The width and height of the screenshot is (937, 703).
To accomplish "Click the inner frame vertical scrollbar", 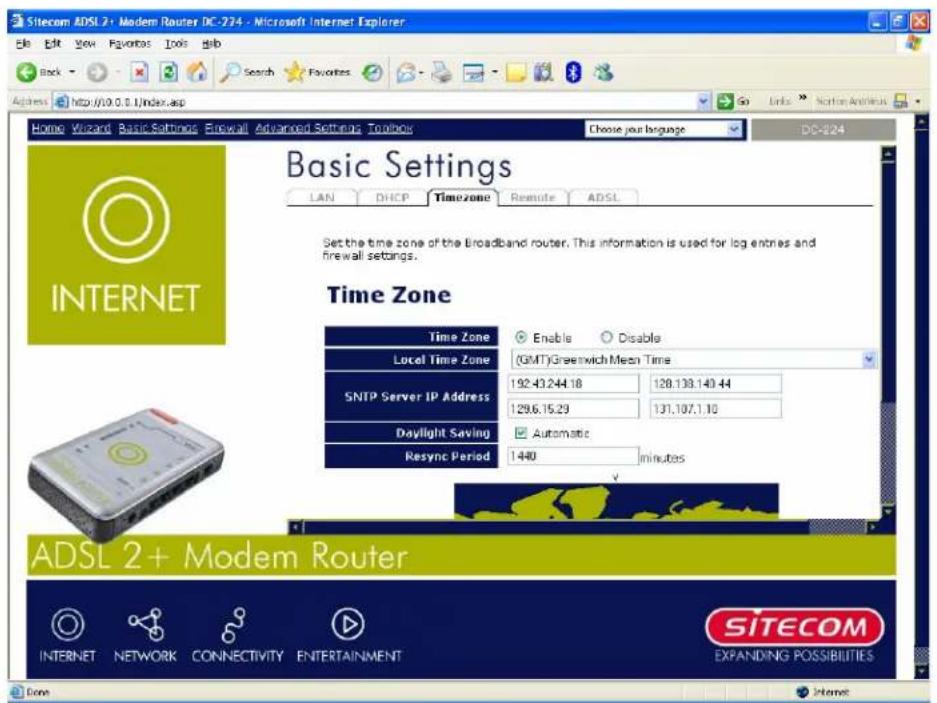I will pyautogui.click(x=889, y=332).
